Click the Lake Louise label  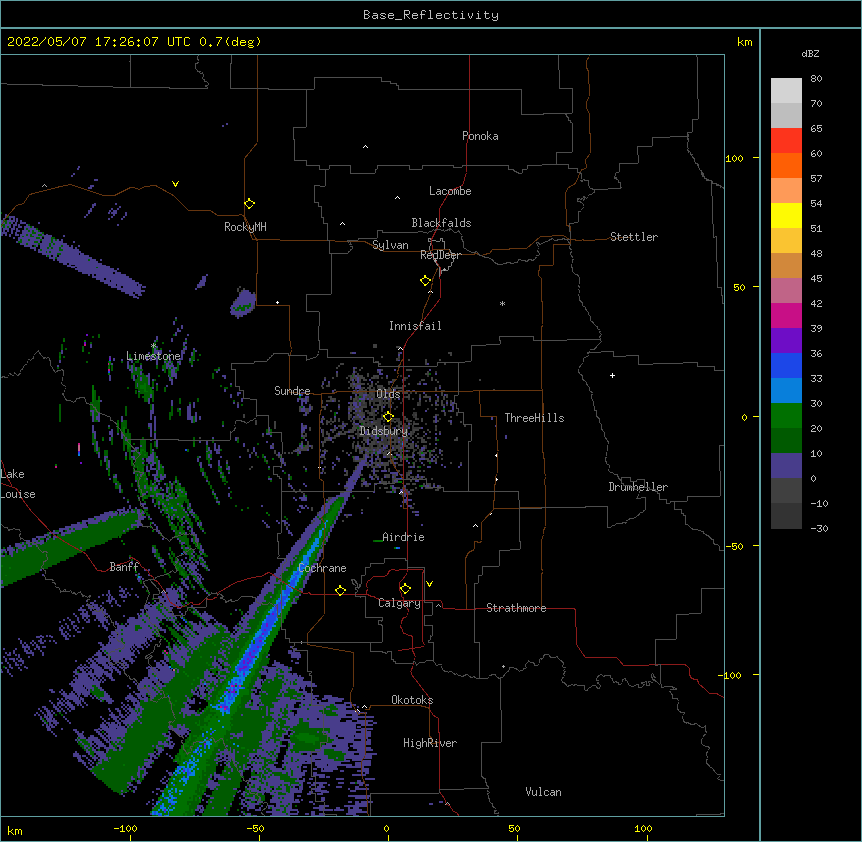click(x=18, y=484)
